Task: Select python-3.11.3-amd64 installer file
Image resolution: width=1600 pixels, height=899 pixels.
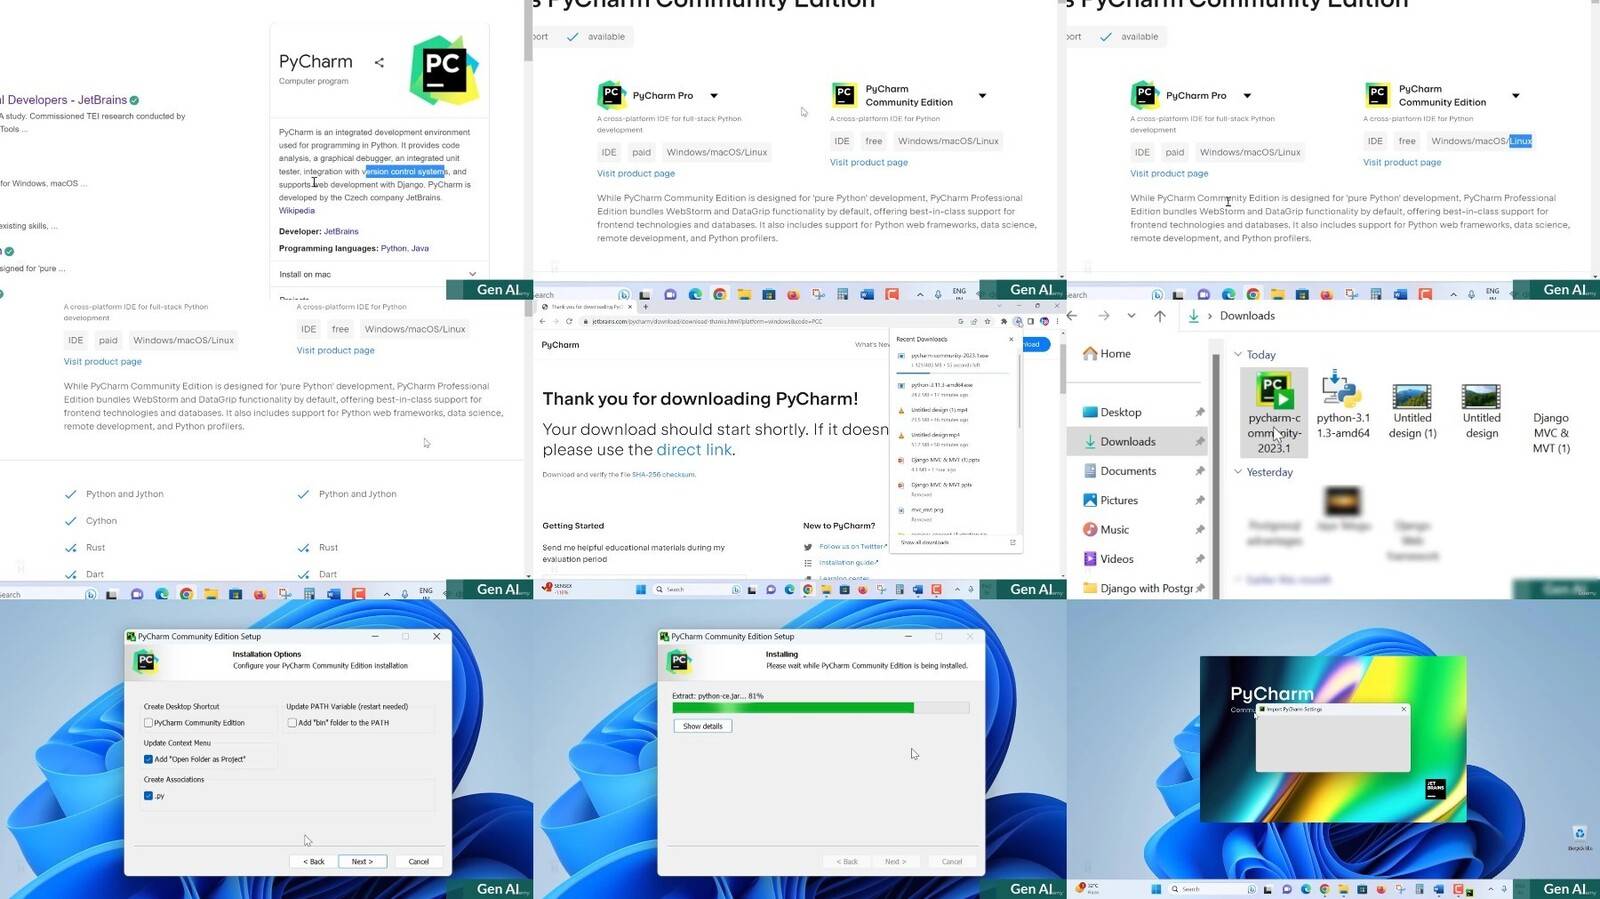Action: click(1343, 405)
